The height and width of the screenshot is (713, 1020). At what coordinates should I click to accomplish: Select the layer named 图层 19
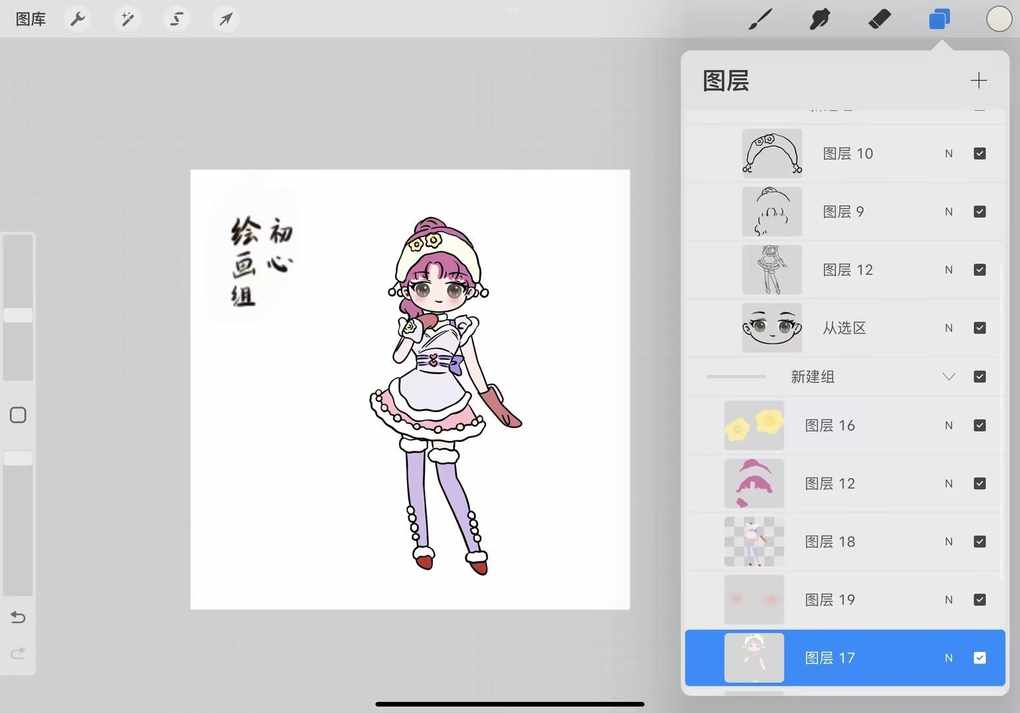(x=829, y=599)
